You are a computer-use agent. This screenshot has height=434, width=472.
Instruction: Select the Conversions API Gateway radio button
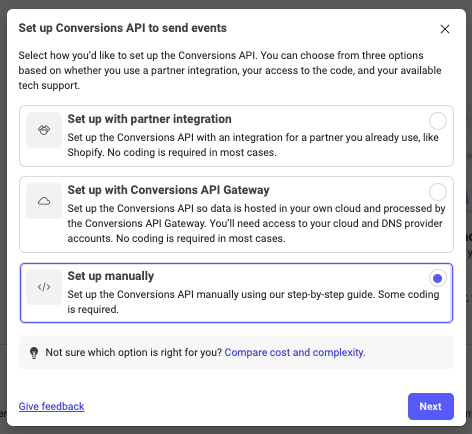[x=437, y=192]
